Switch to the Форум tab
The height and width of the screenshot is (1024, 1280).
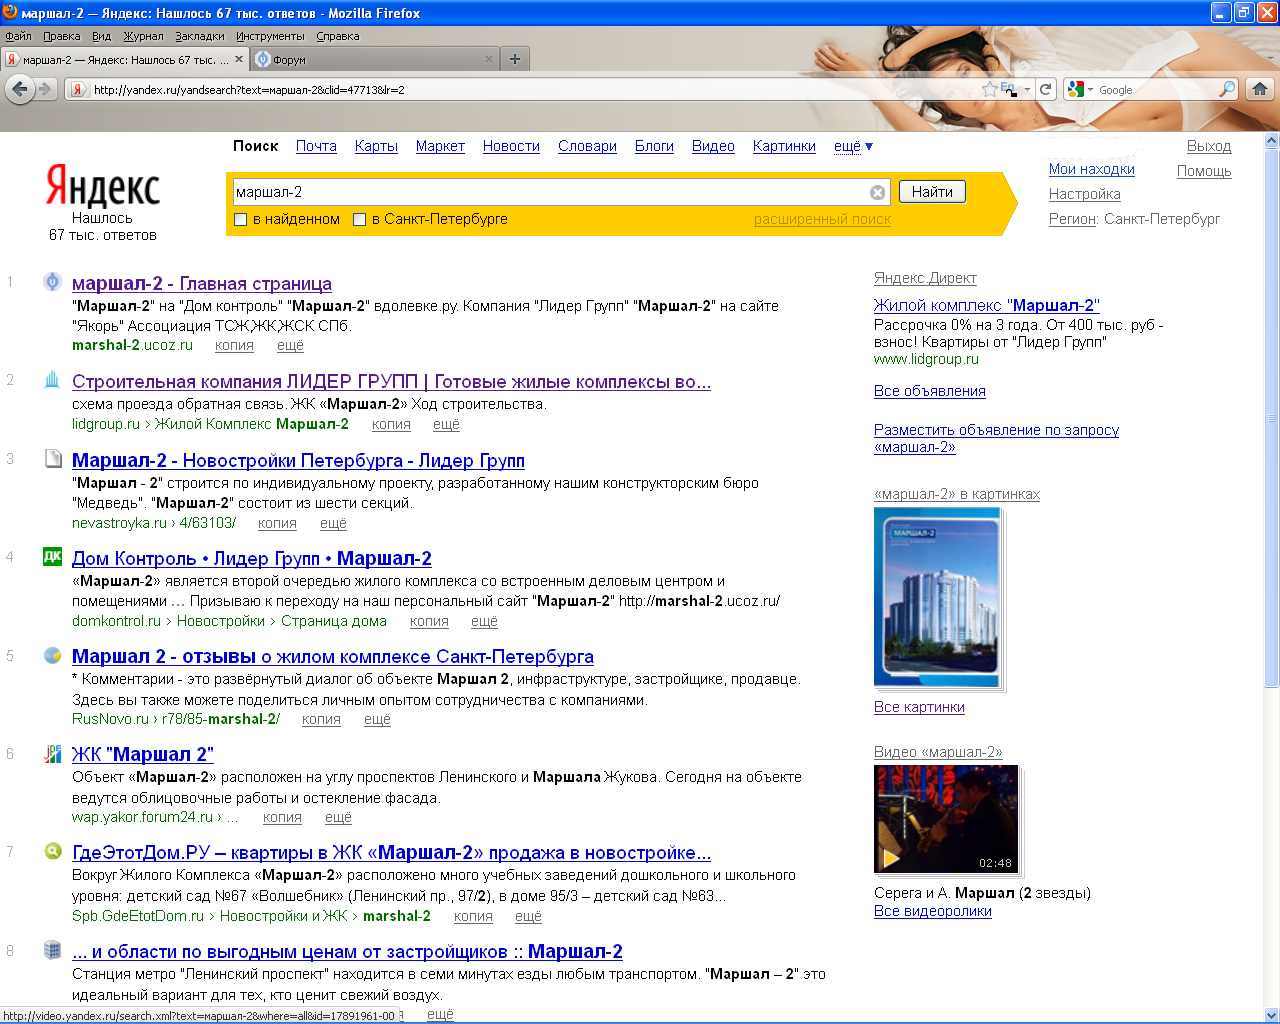point(375,59)
